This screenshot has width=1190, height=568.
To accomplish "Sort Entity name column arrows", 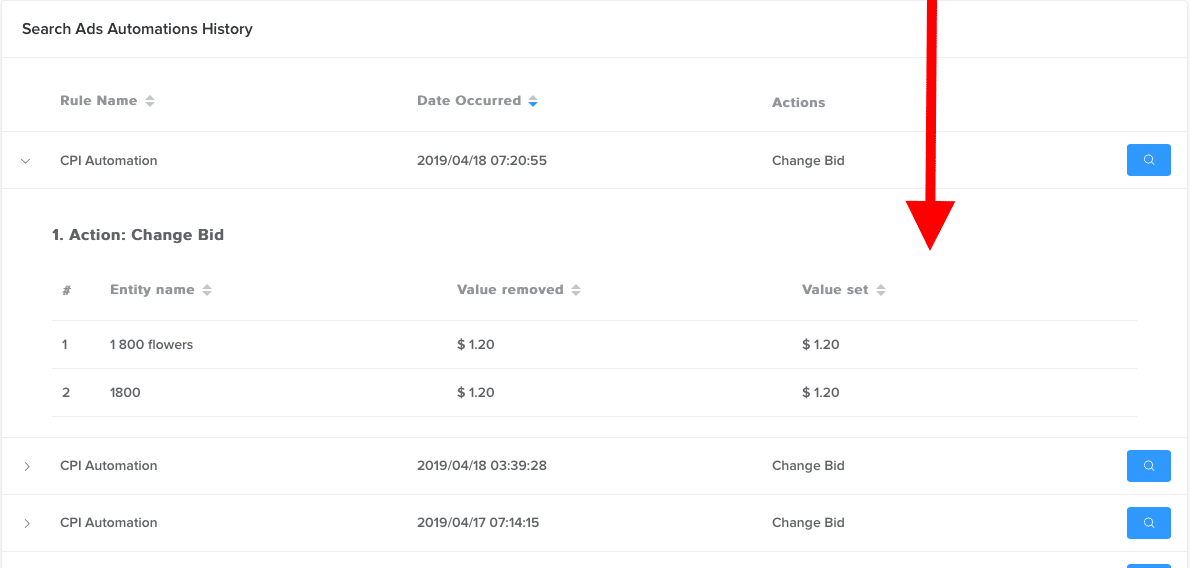I will pyautogui.click(x=206, y=290).
